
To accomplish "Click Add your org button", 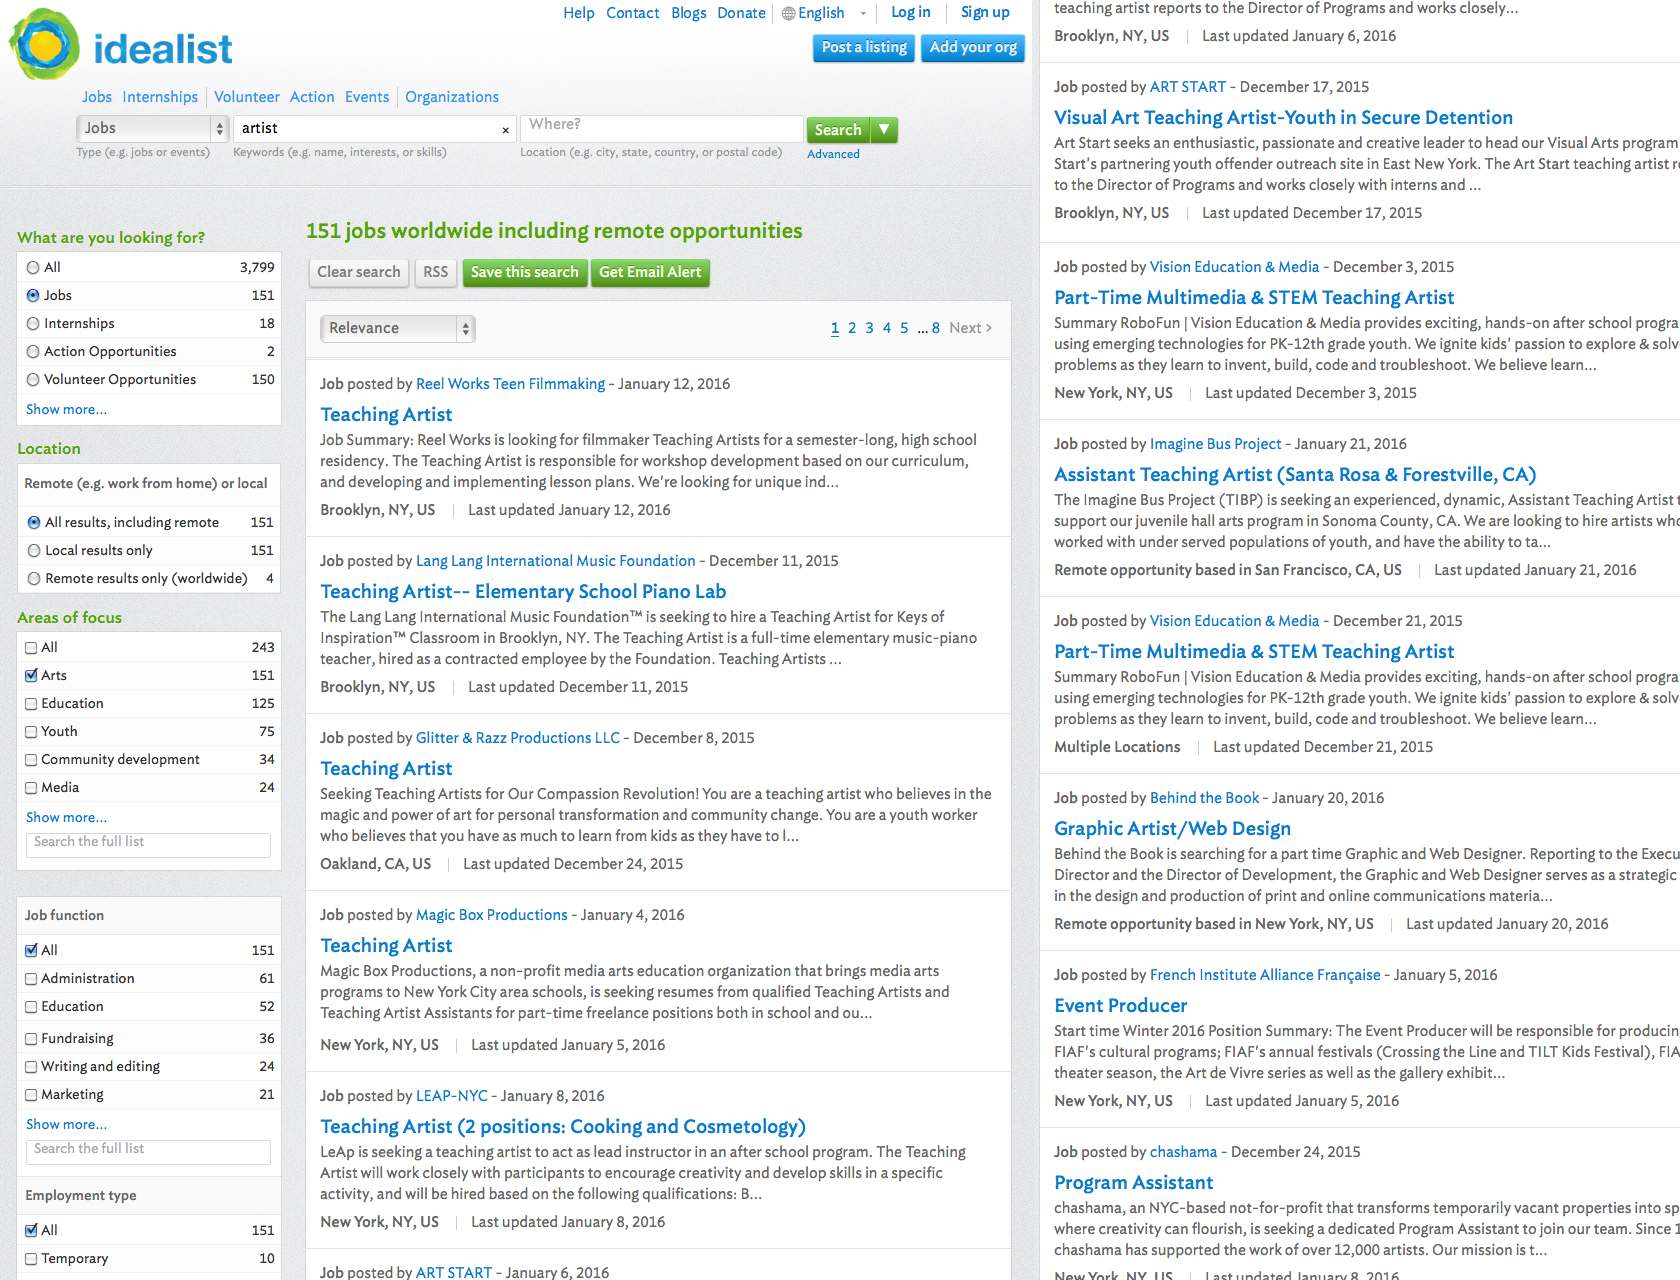I will tap(973, 47).
